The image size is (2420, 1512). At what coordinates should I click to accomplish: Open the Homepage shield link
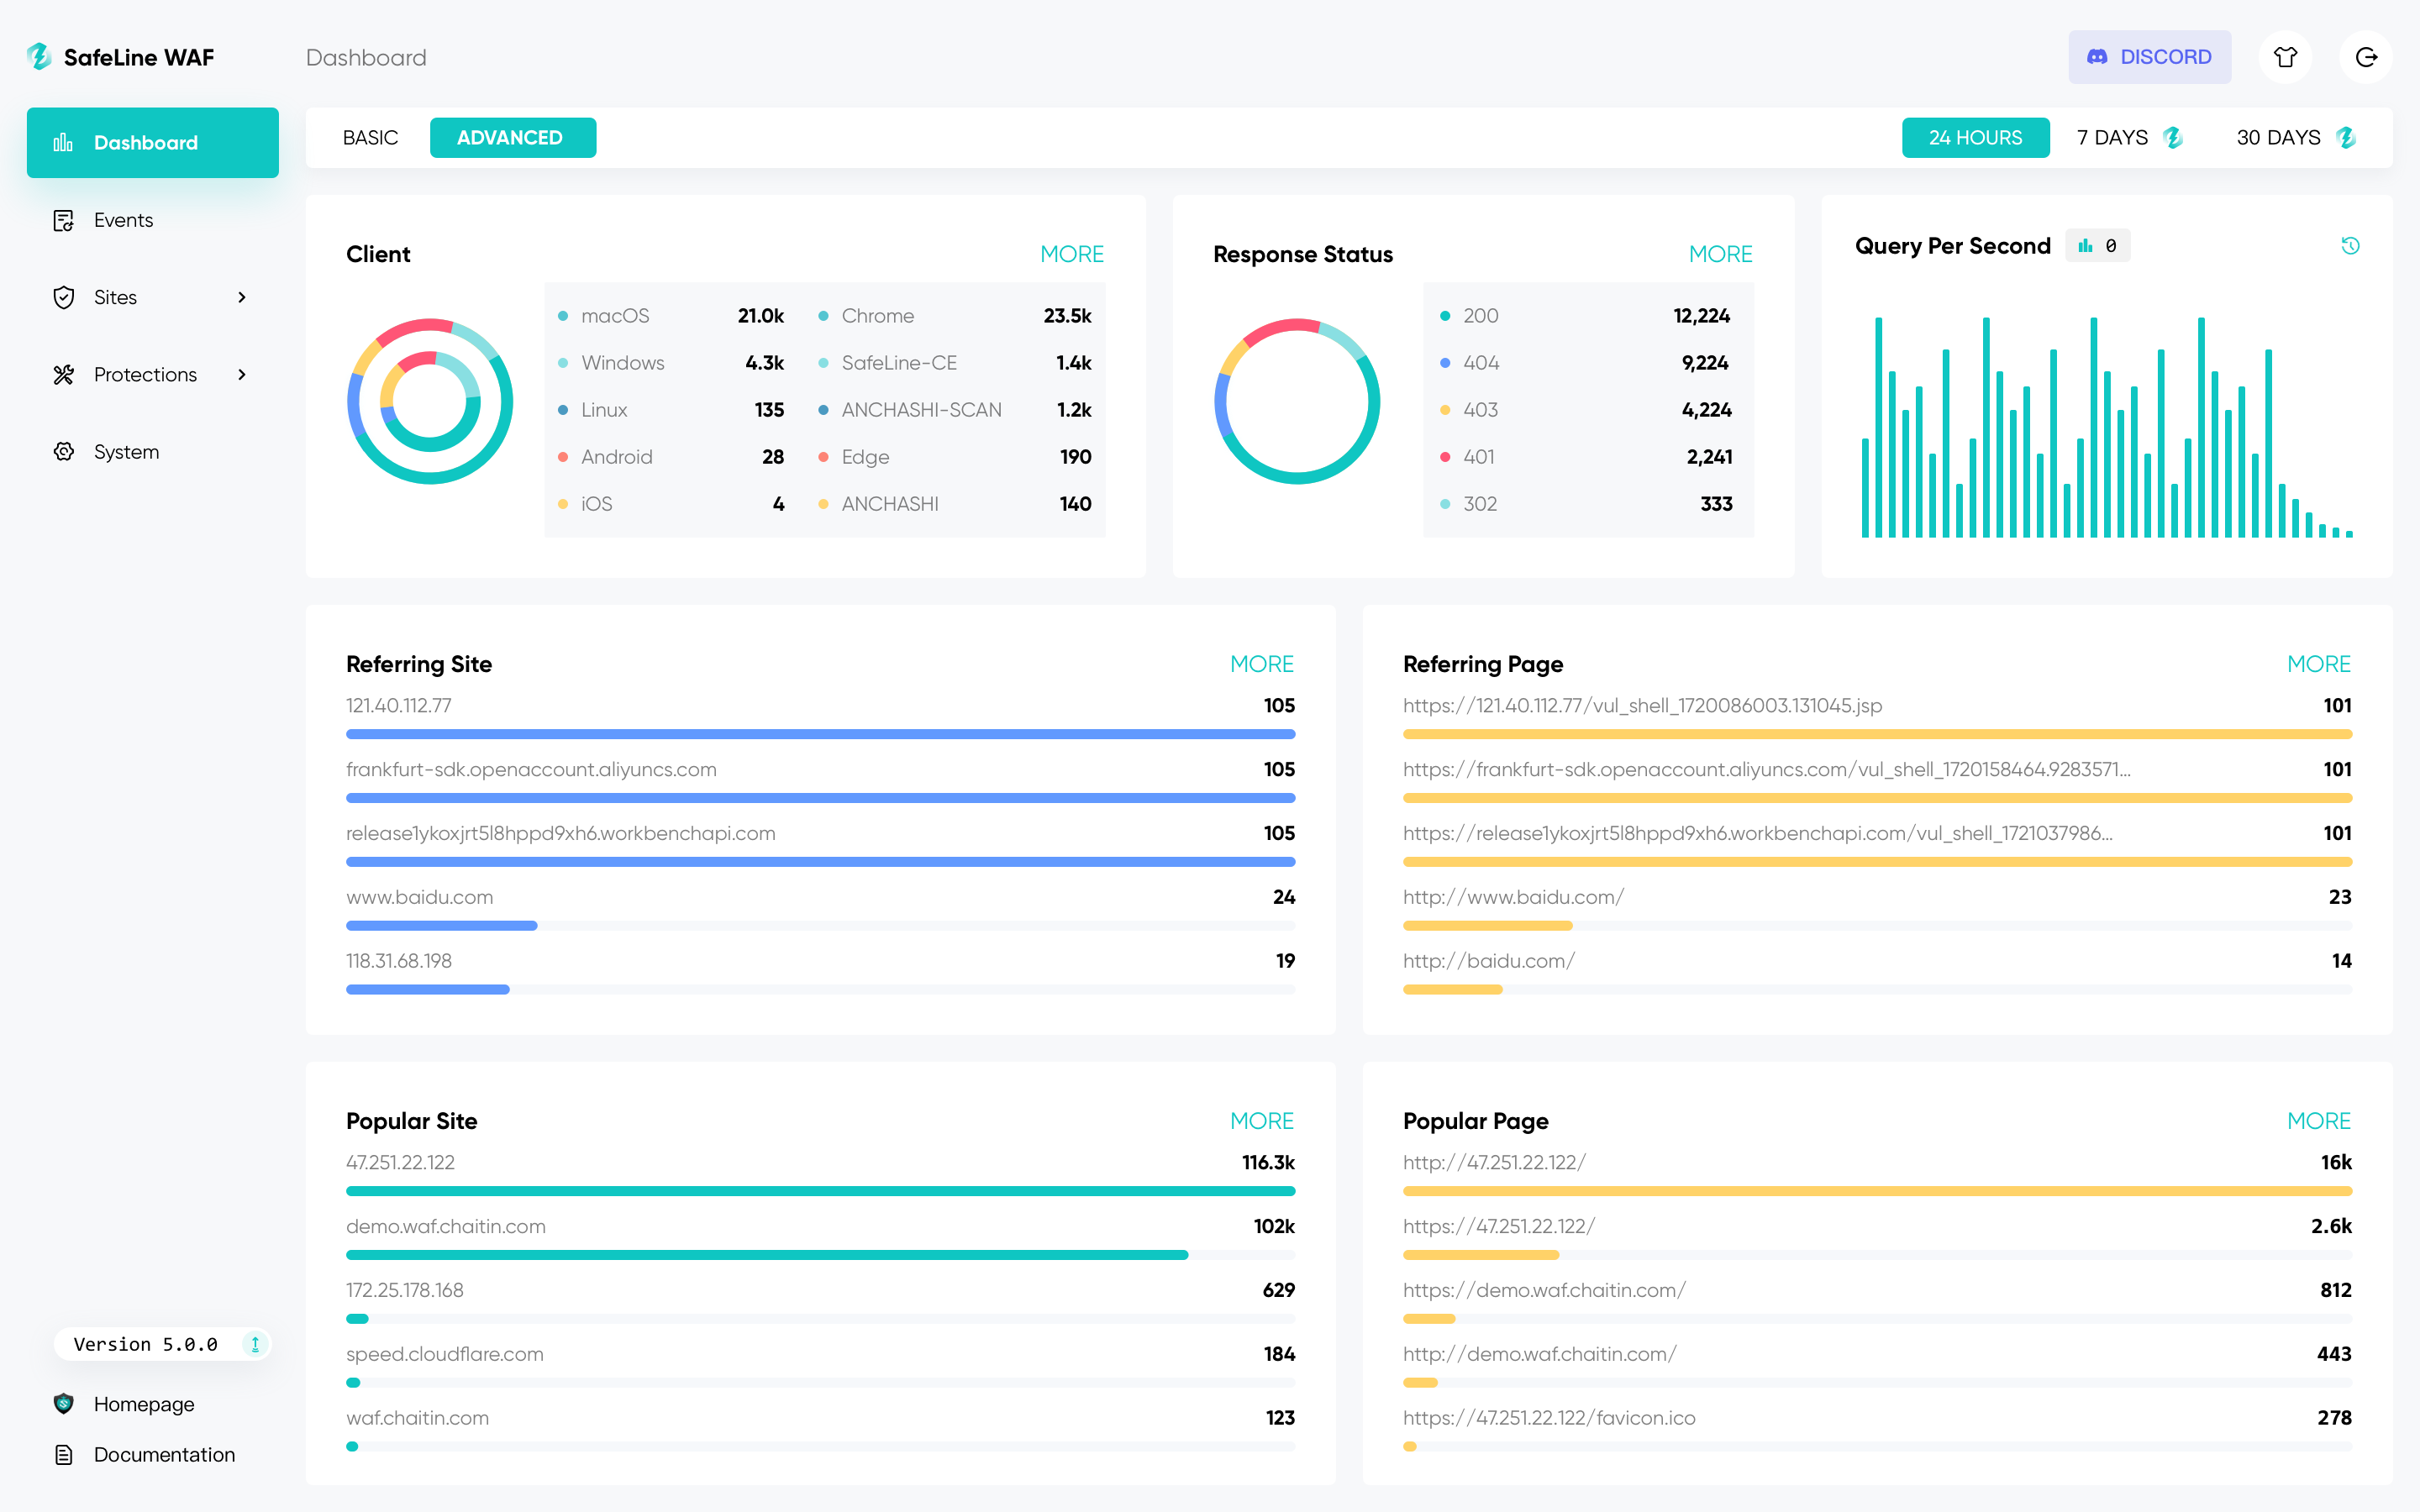(x=144, y=1404)
